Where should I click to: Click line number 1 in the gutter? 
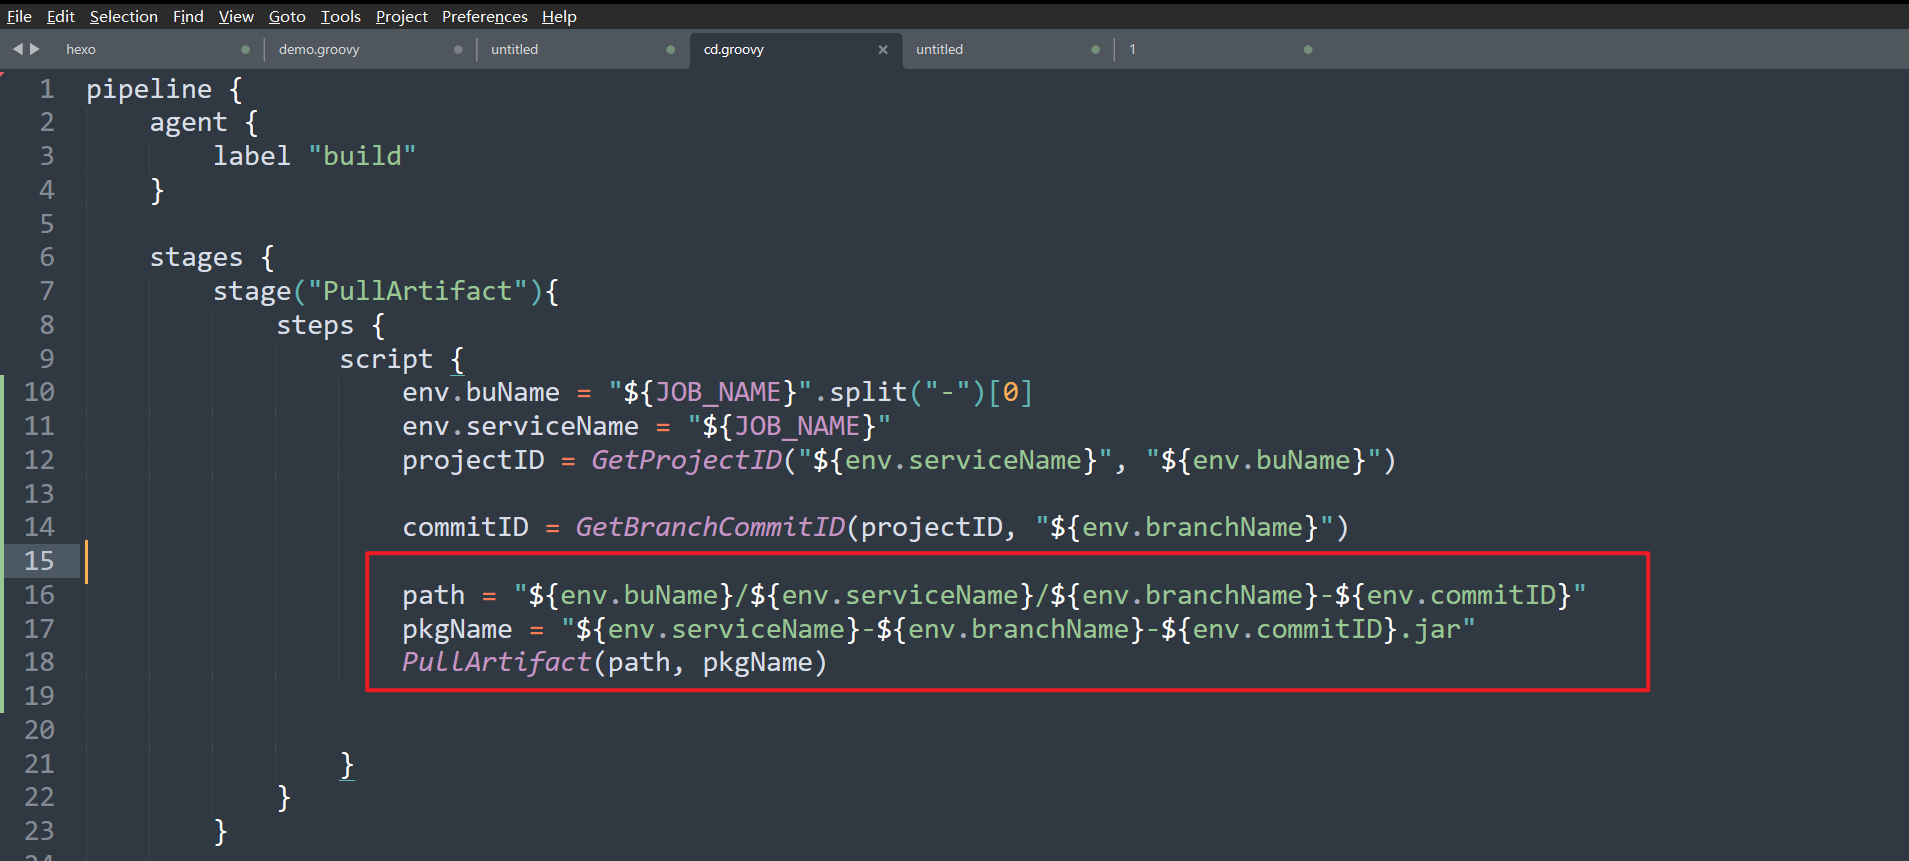[47, 89]
